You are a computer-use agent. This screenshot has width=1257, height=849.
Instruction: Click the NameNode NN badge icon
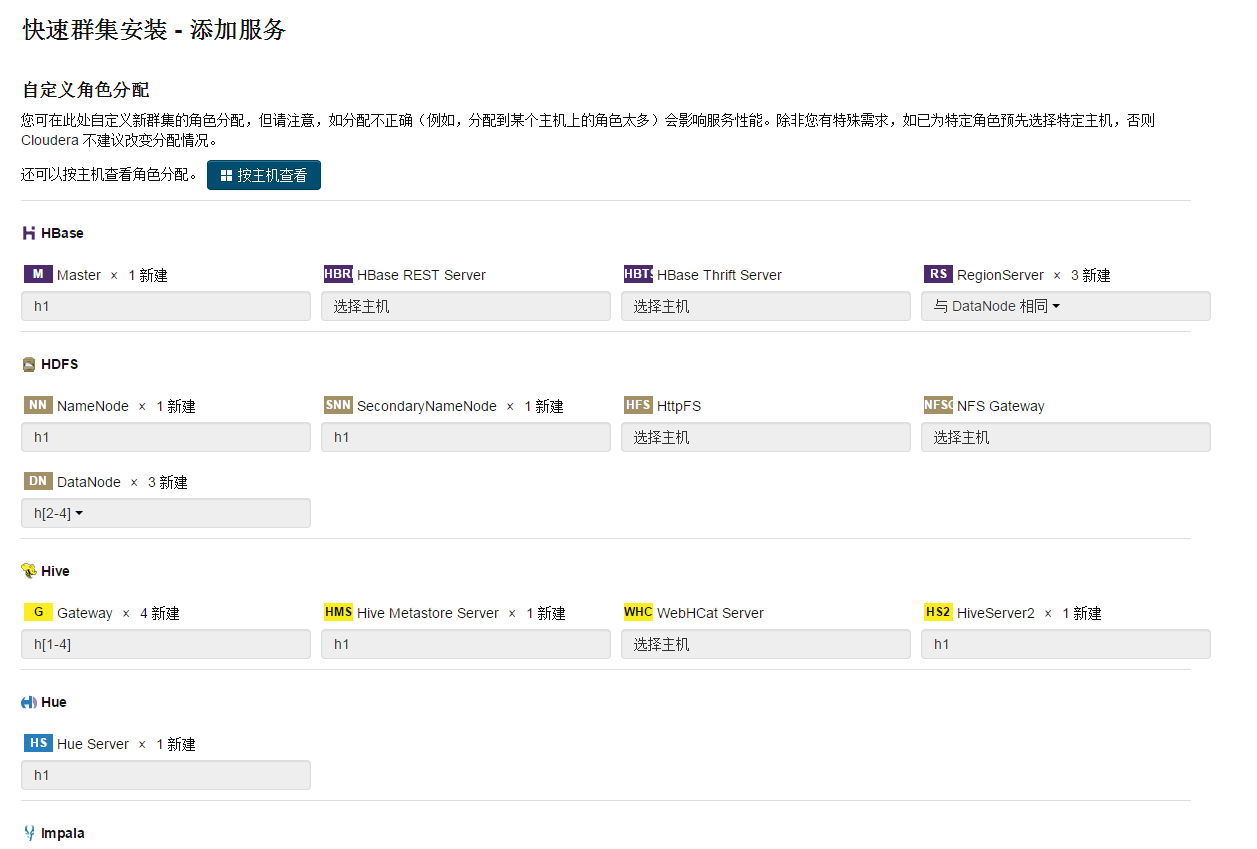point(38,405)
